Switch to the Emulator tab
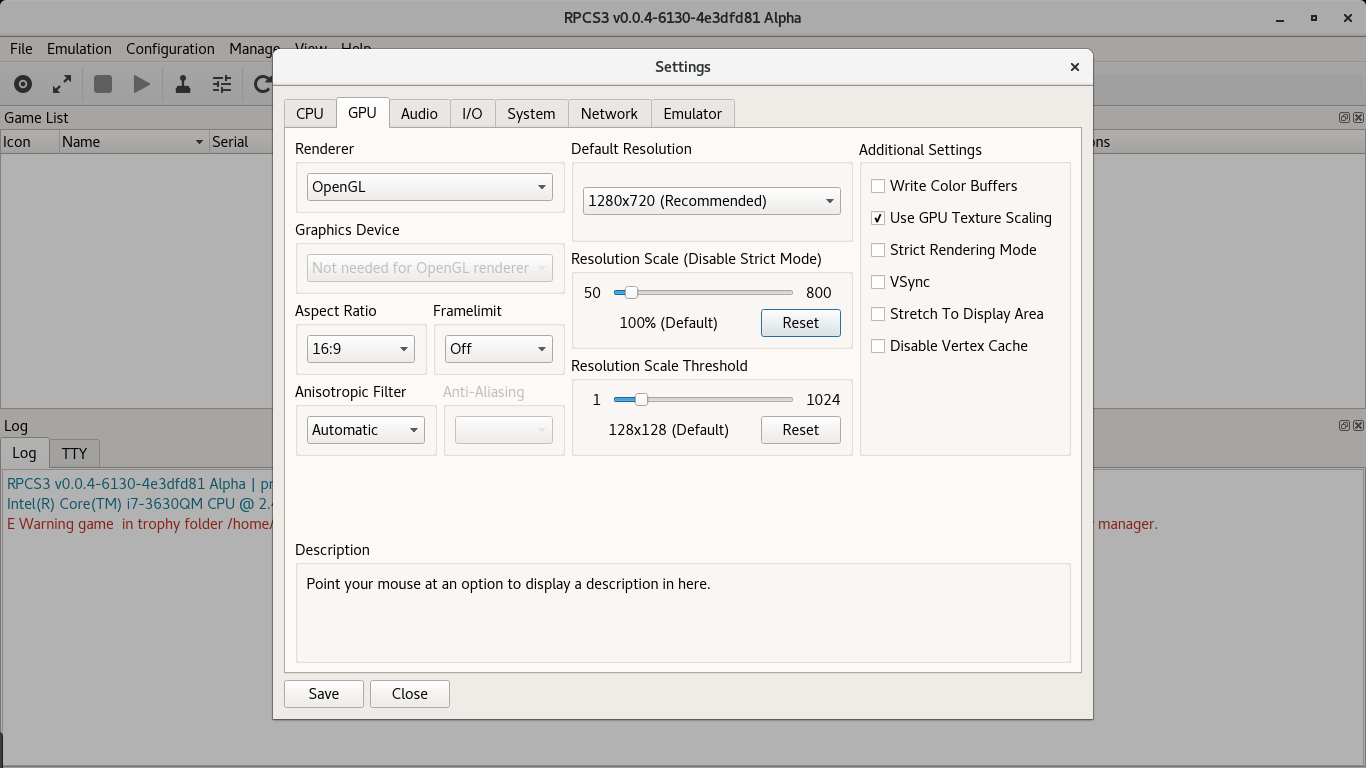The width and height of the screenshot is (1366, 768). pyautogui.click(x=693, y=114)
